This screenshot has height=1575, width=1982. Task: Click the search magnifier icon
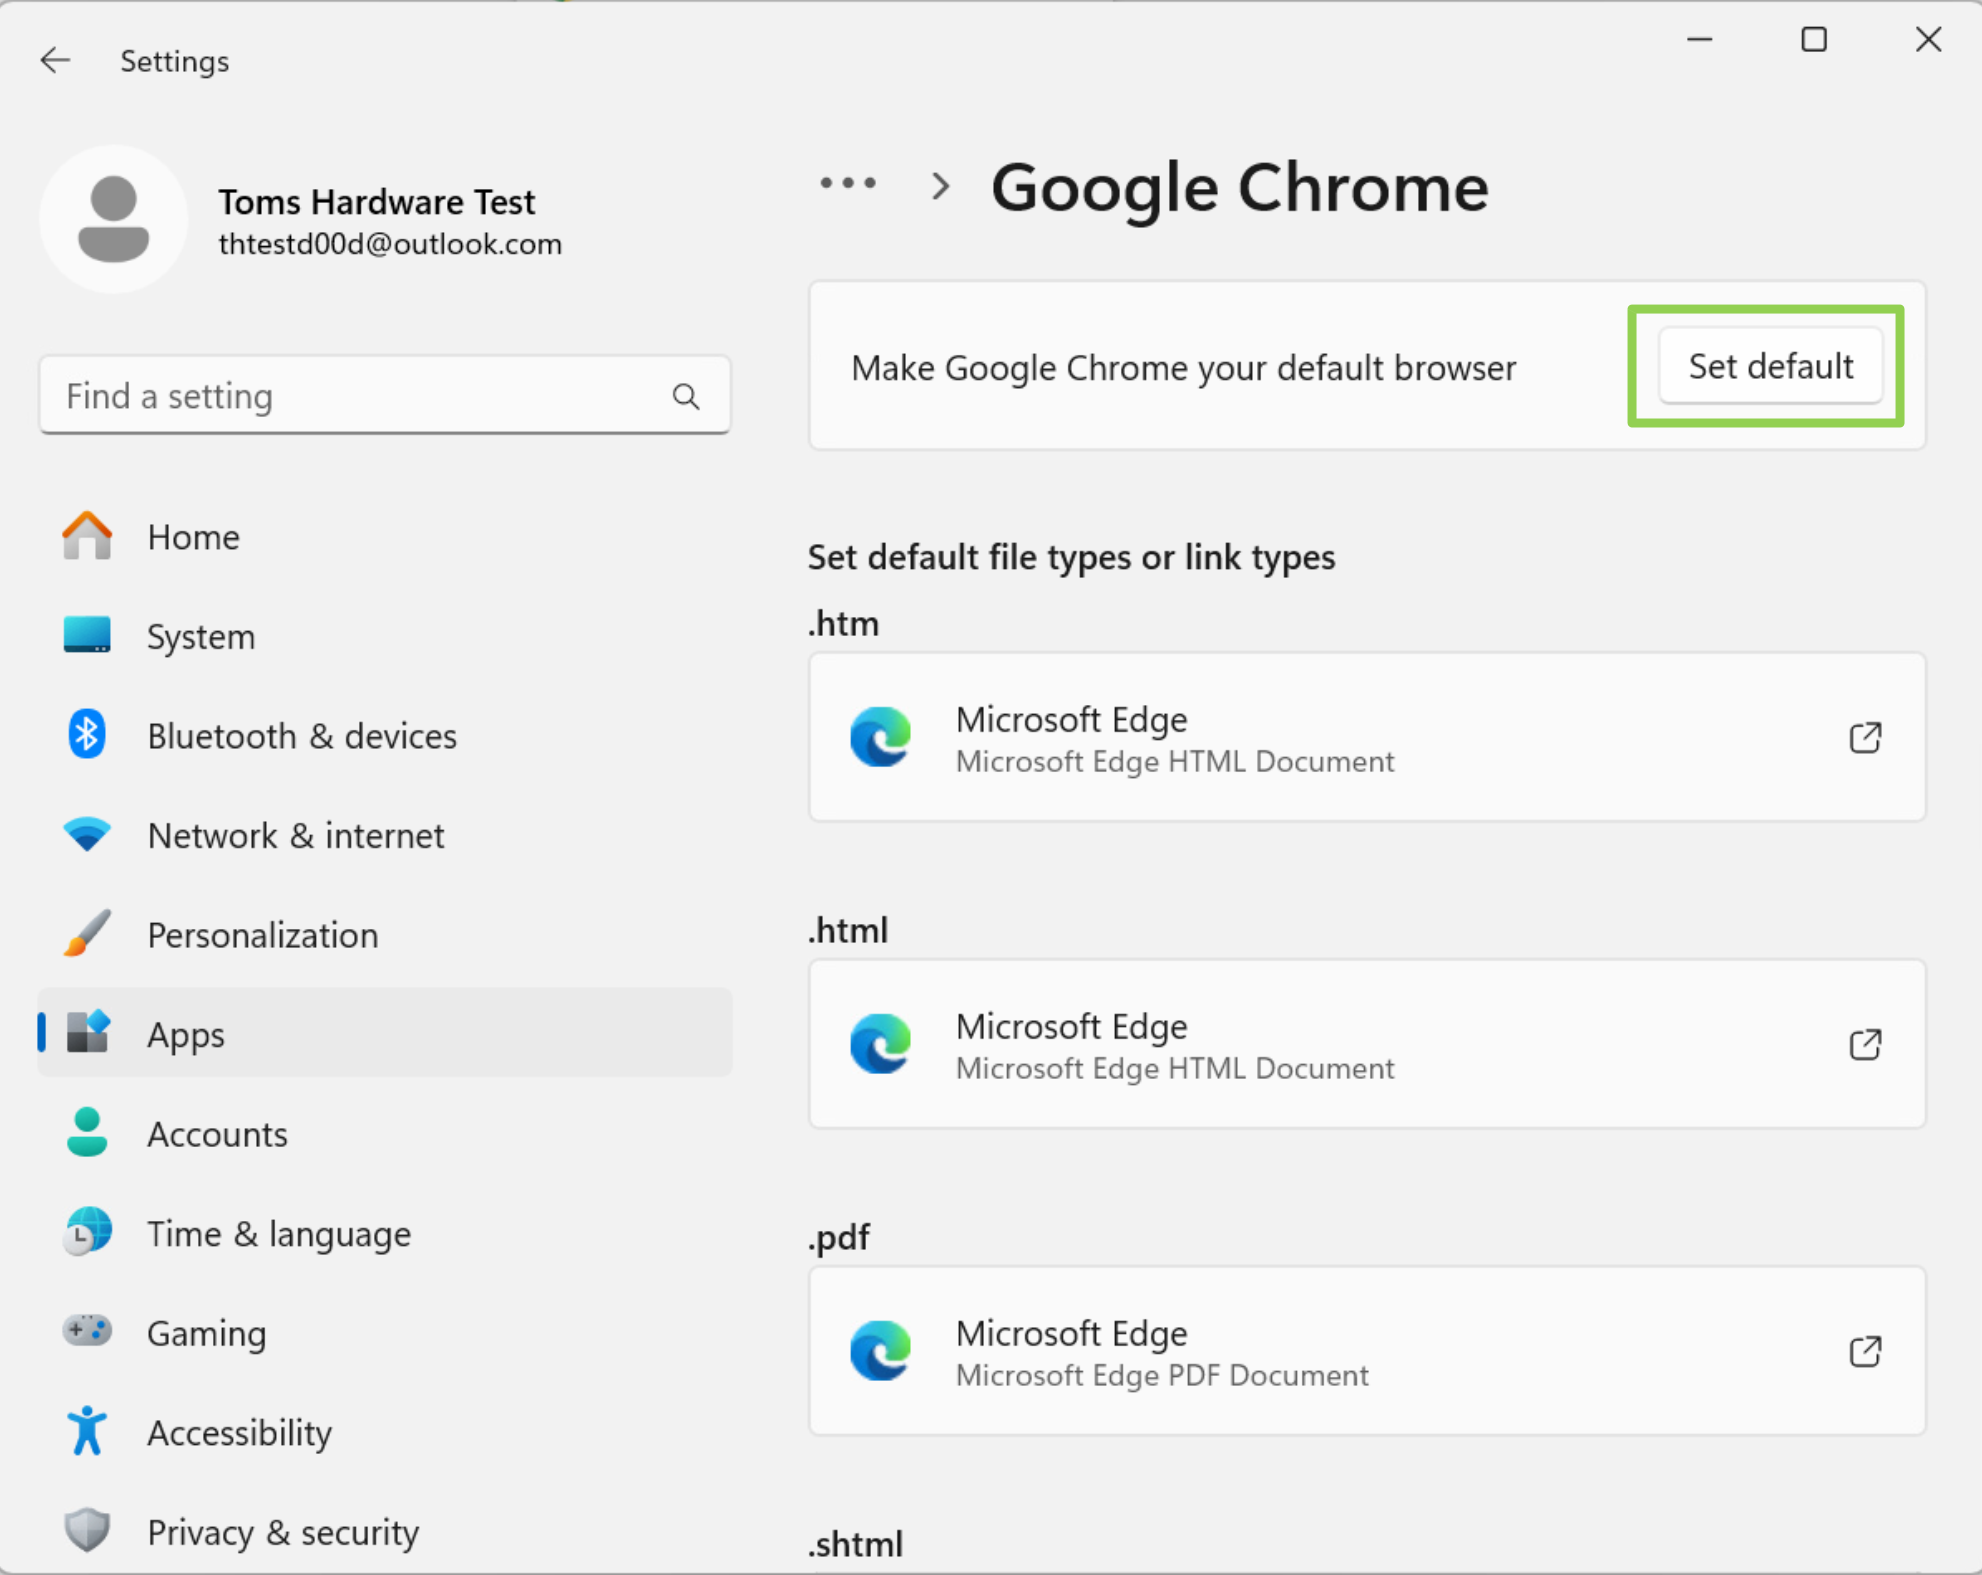[x=686, y=397]
